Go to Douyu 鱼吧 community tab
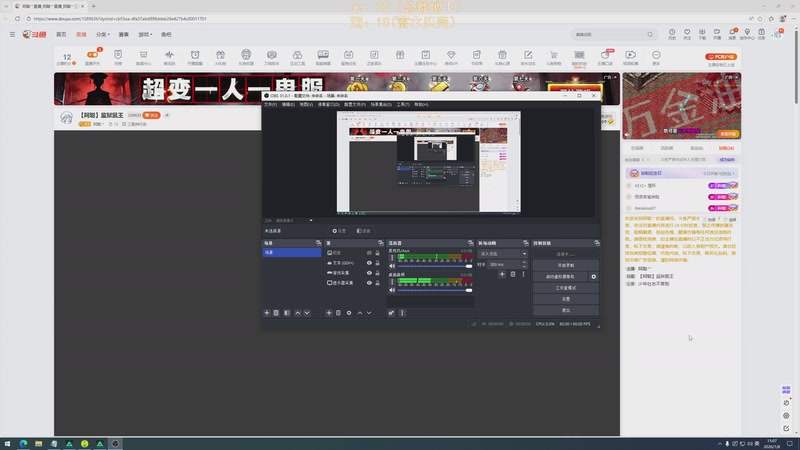 pyautogui.click(x=166, y=34)
